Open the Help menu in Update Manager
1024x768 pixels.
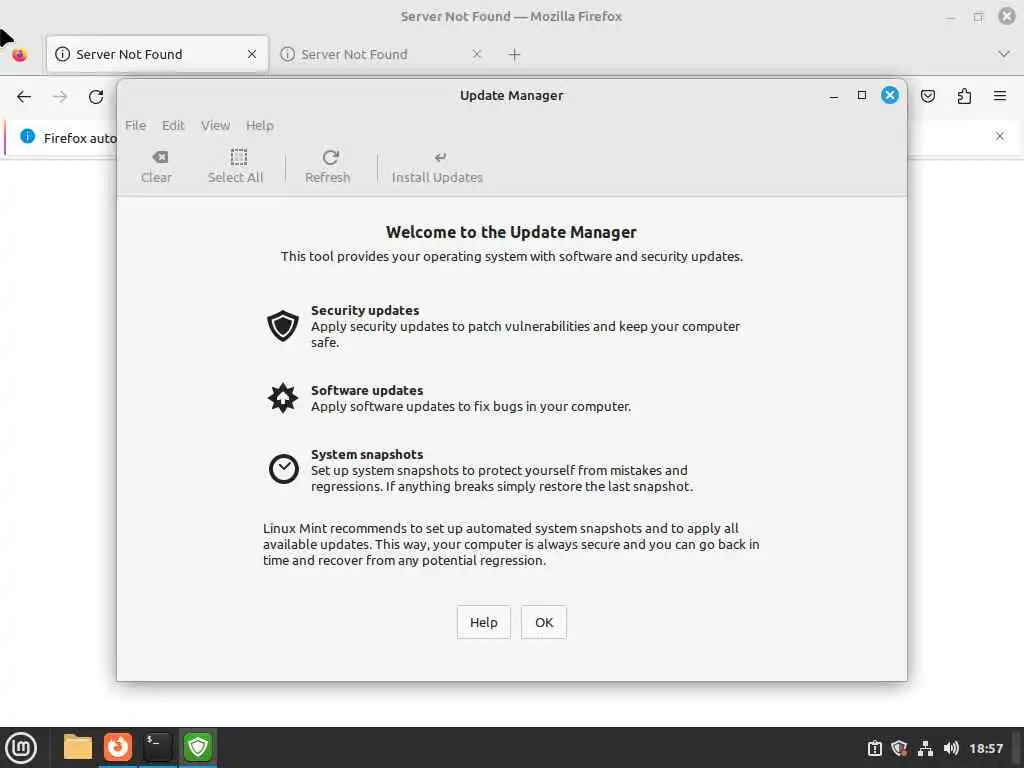pos(259,125)
